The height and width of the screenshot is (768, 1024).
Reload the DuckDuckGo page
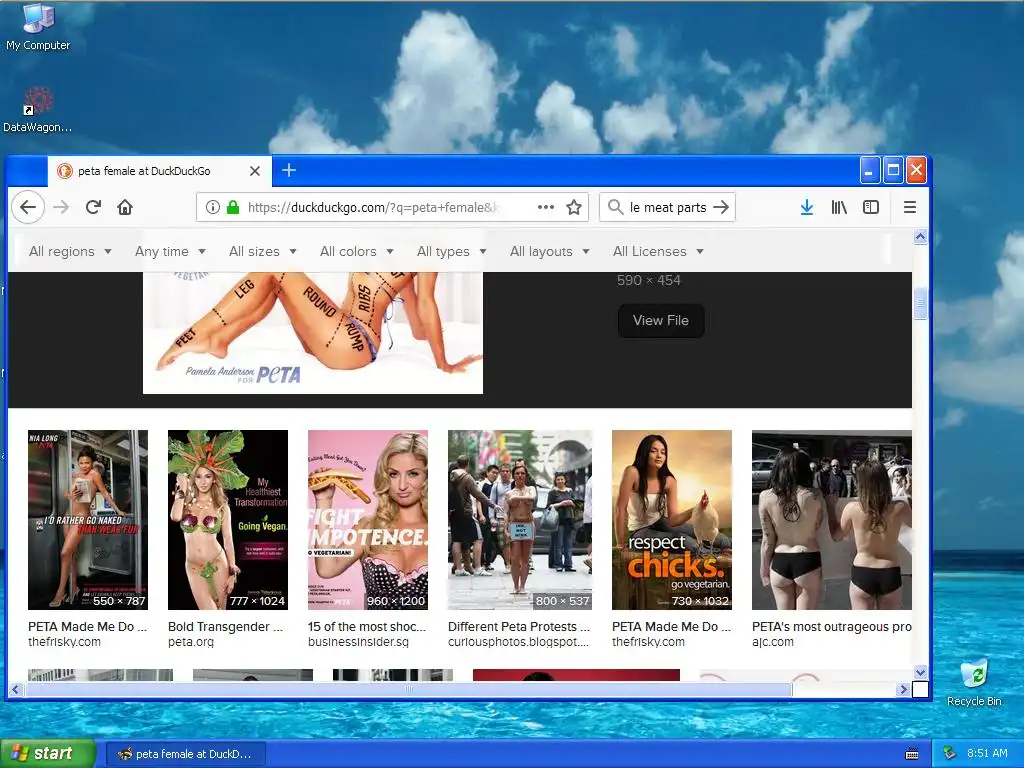click(93, 208)
